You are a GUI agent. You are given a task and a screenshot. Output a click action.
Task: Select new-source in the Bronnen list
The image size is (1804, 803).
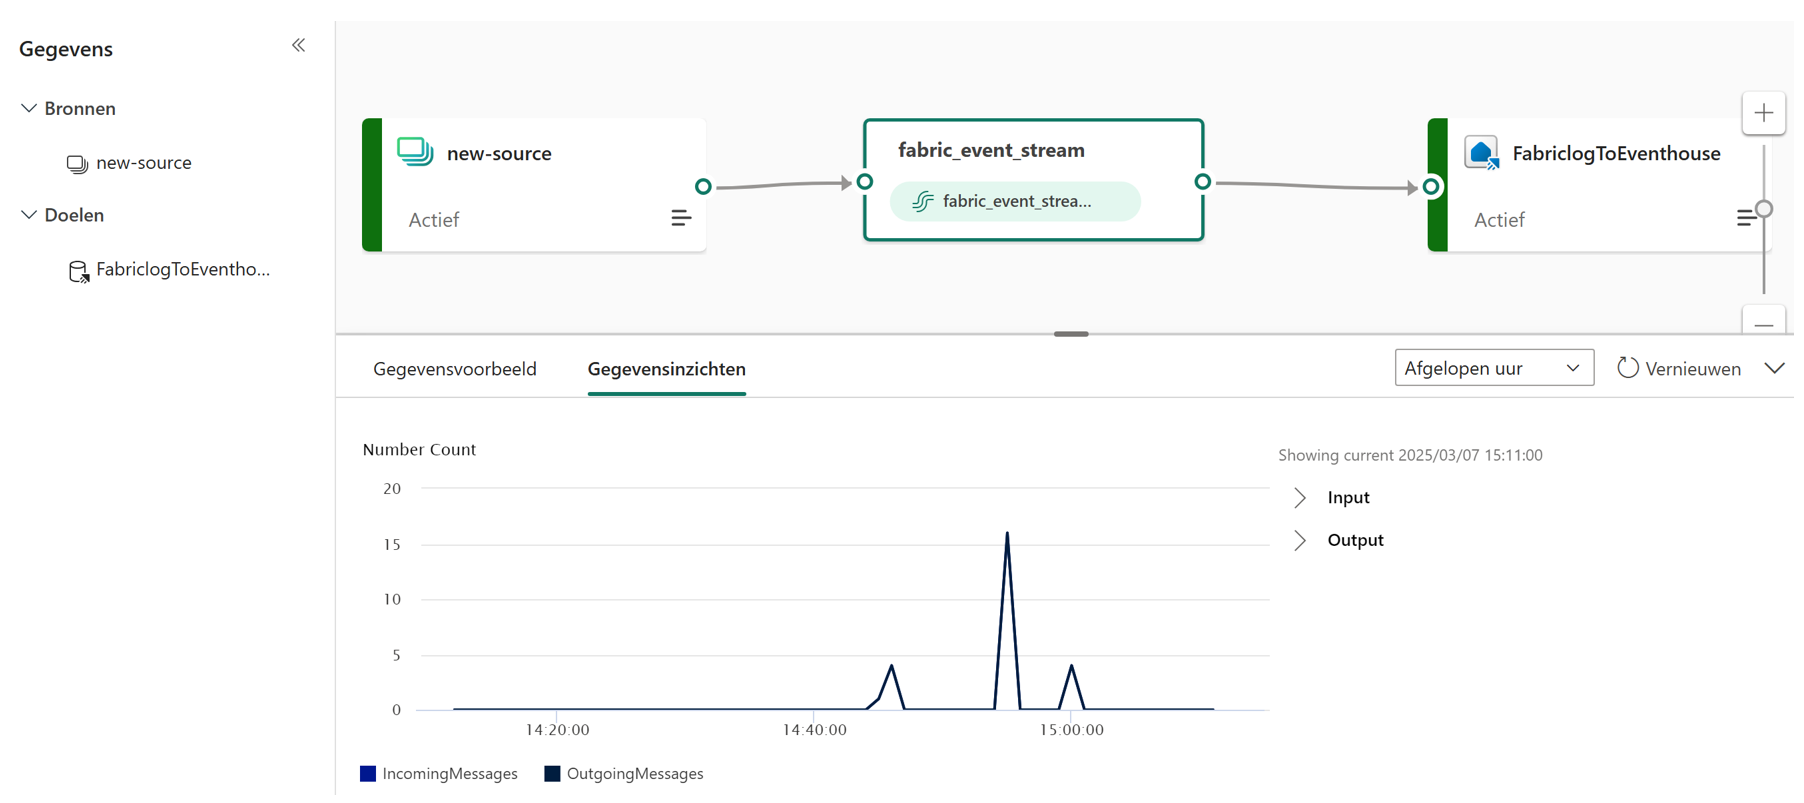point(143,162)
